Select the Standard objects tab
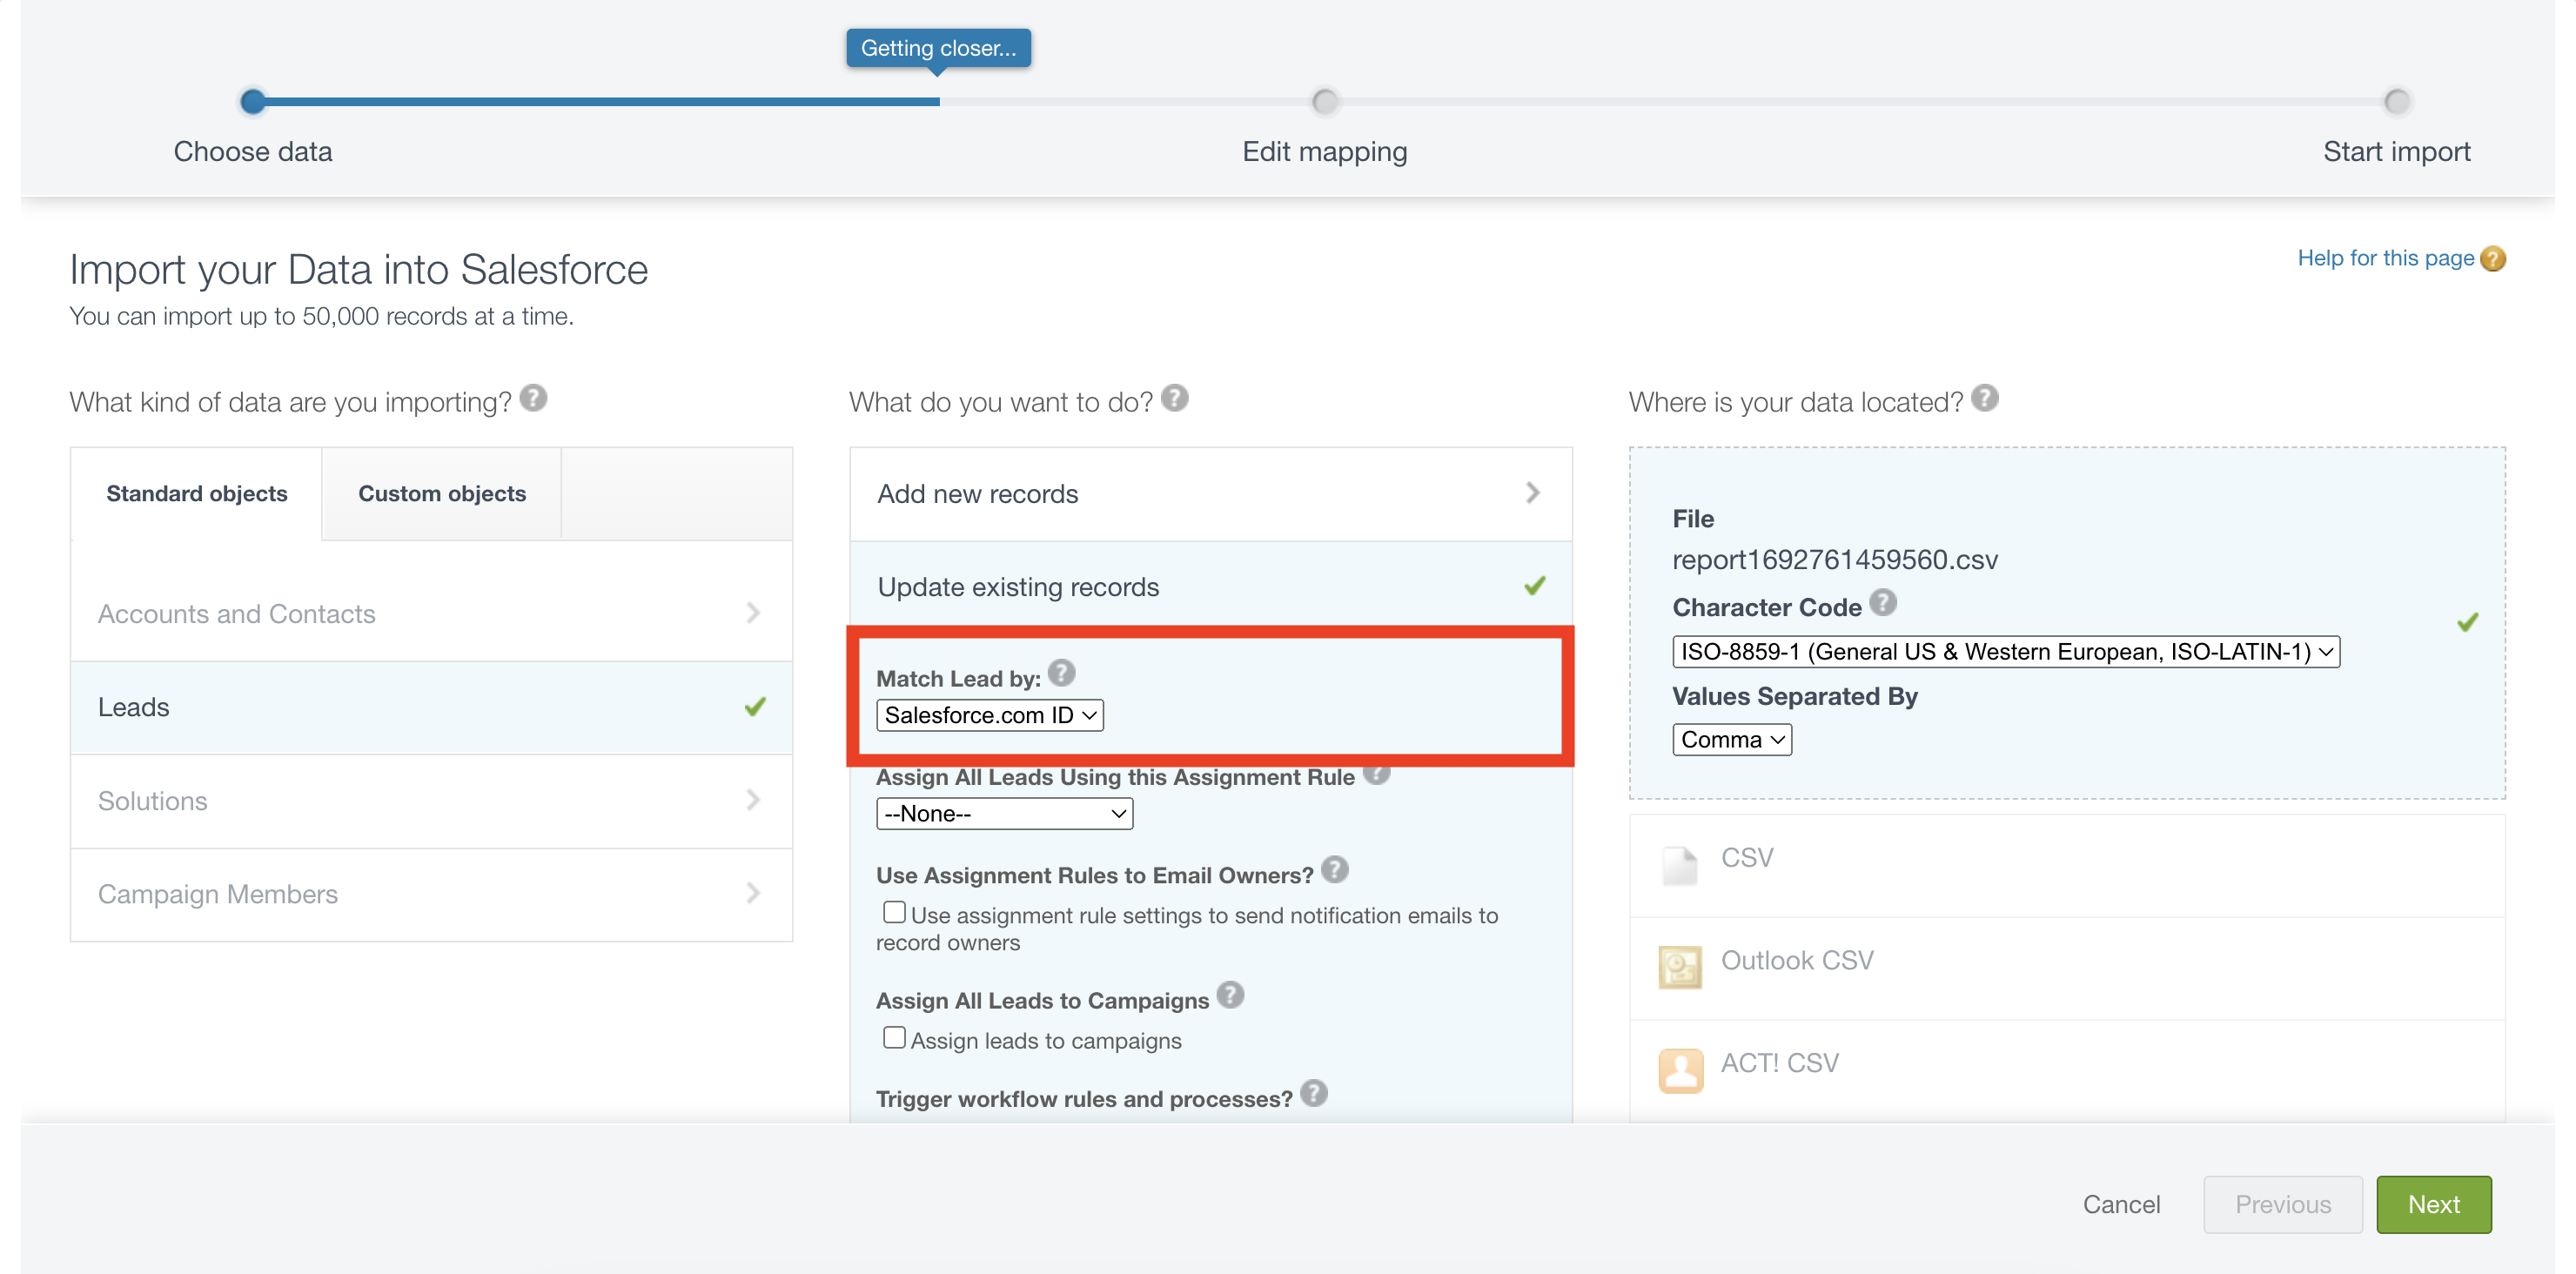 (x=197, y=494)
